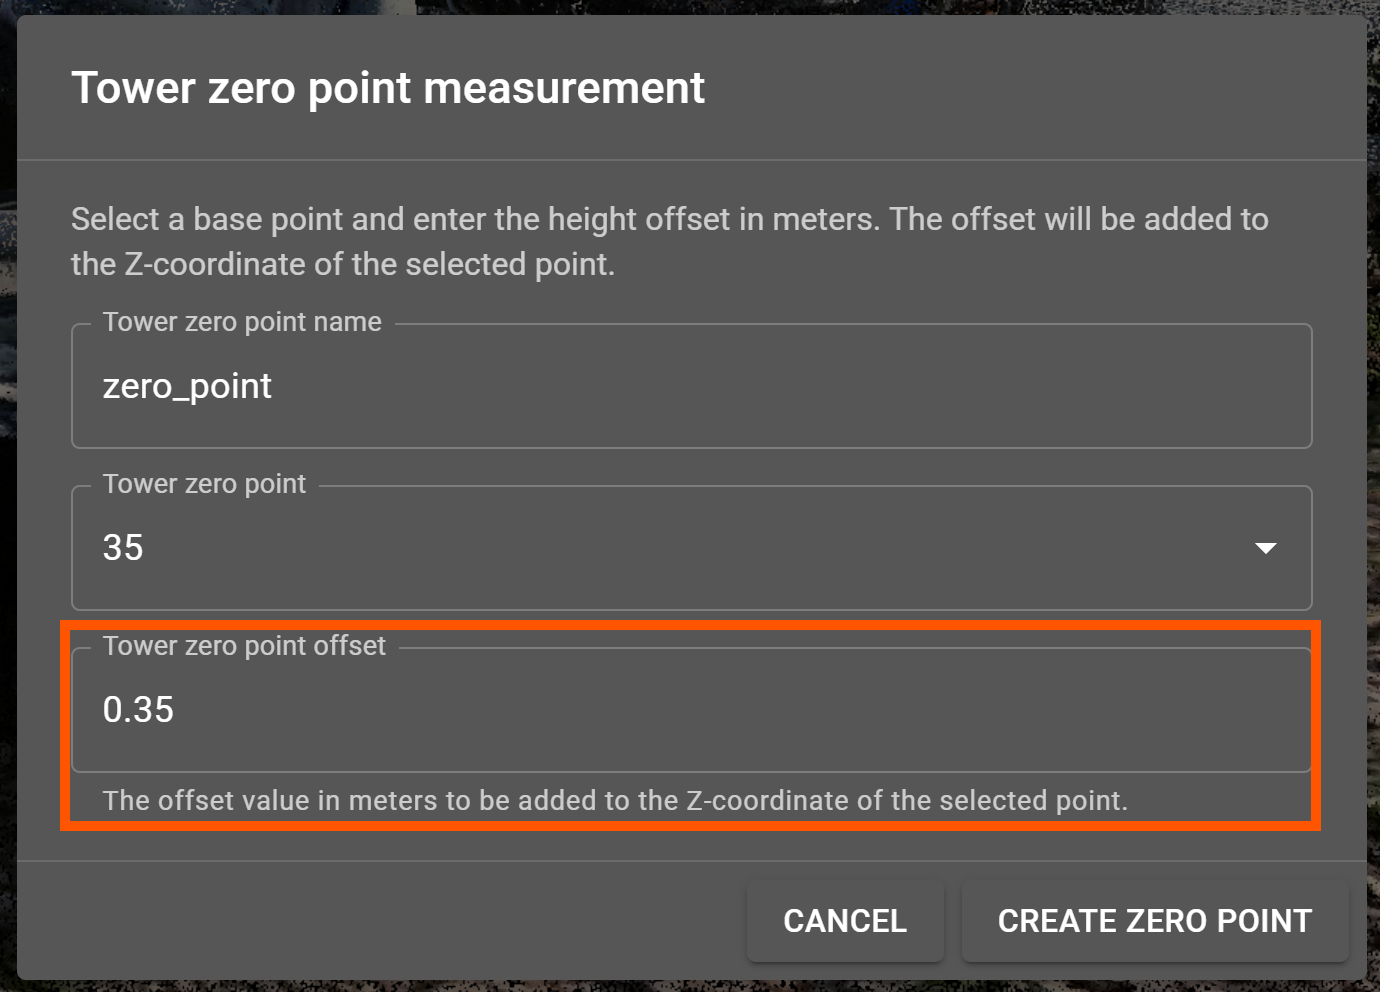Image resolution: width=1380 pixels, height=992 pixels.
Task: Click the CANCEL button
Action: click(845, 921)
